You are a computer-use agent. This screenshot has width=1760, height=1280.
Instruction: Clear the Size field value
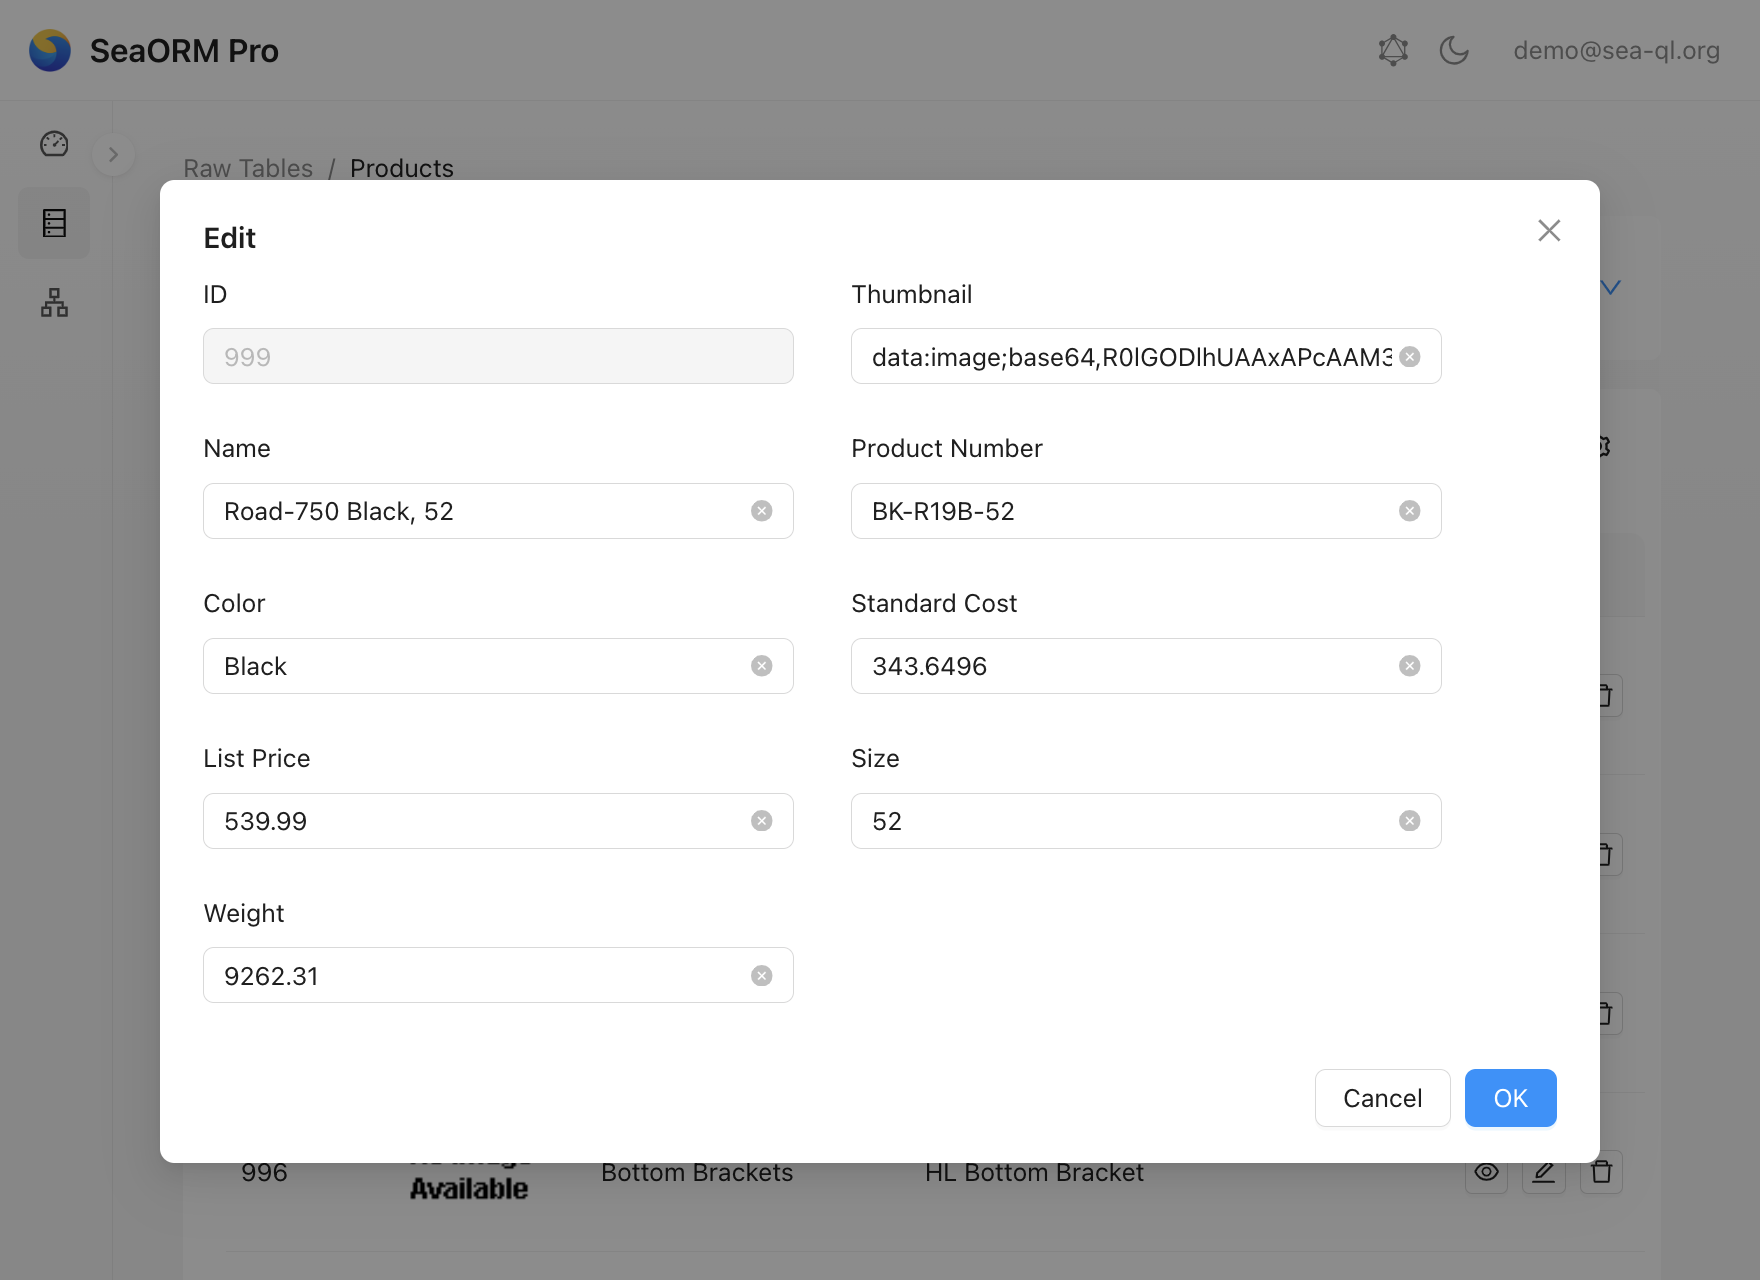click(1410, 821)
